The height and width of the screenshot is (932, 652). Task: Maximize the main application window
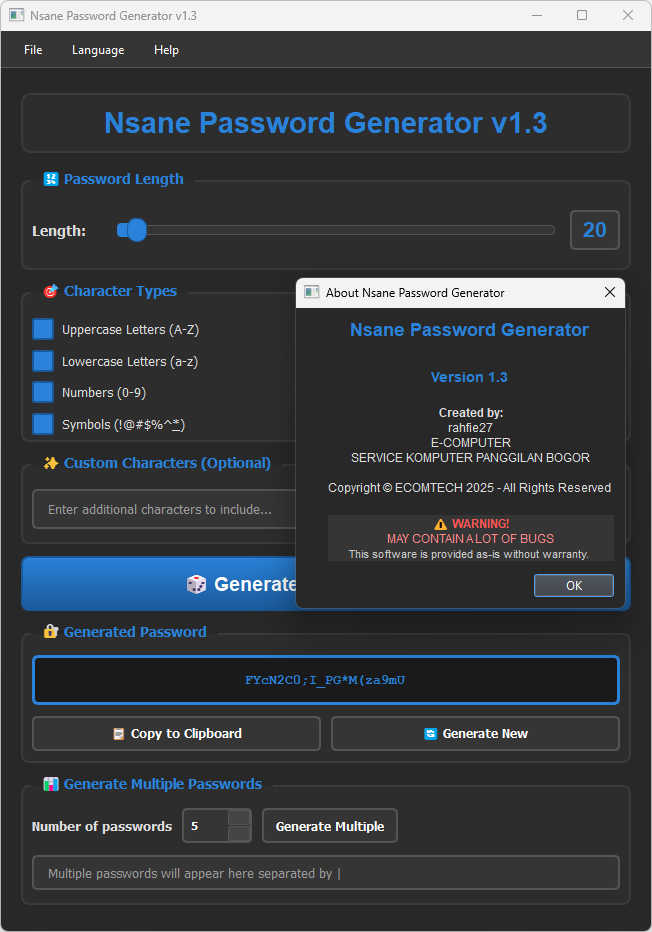tap(582, 15)
